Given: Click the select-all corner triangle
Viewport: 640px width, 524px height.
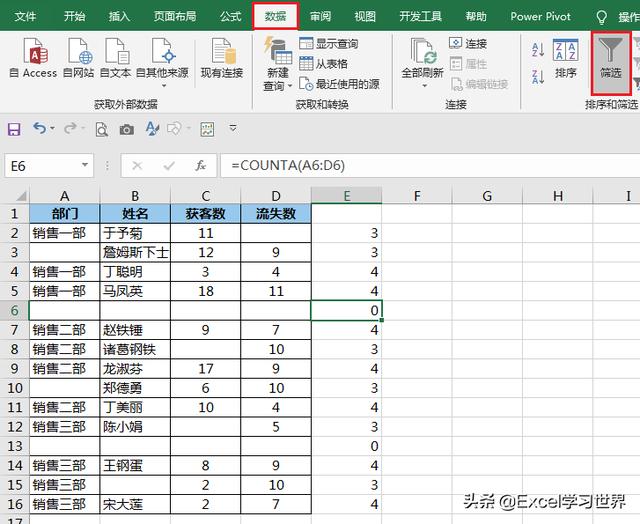Looking at the screenshot, I should pyautogui.click(x=20, y=196).
